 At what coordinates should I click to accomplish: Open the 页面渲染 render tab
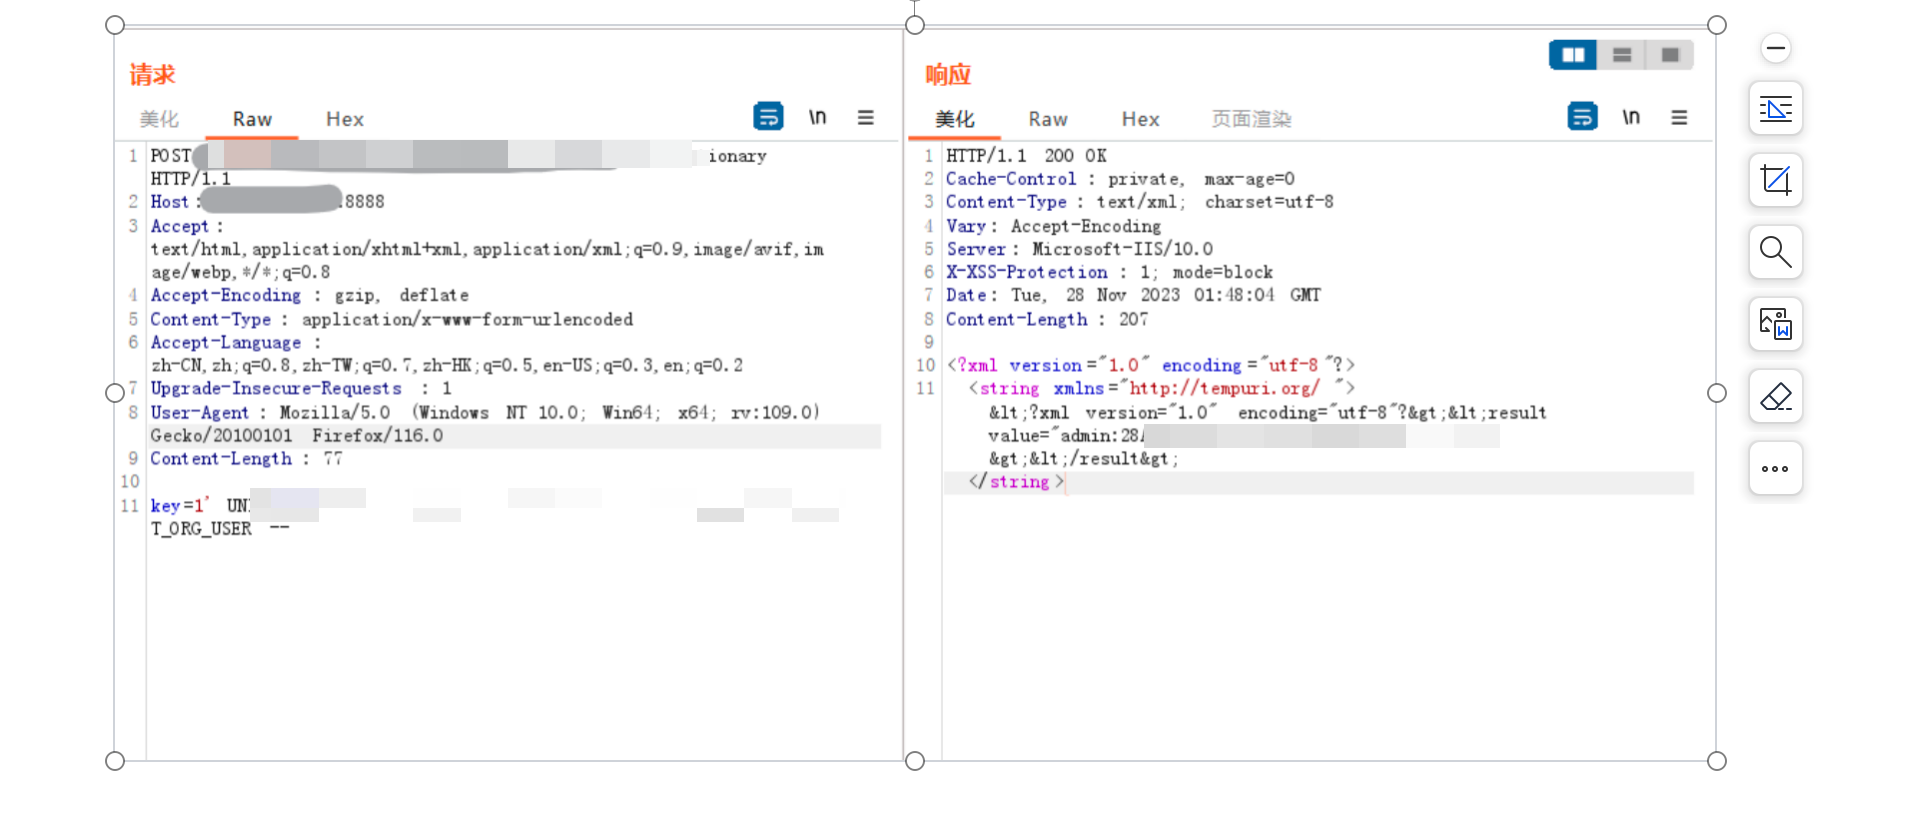pyautogui.click(x=1252, y=119)
